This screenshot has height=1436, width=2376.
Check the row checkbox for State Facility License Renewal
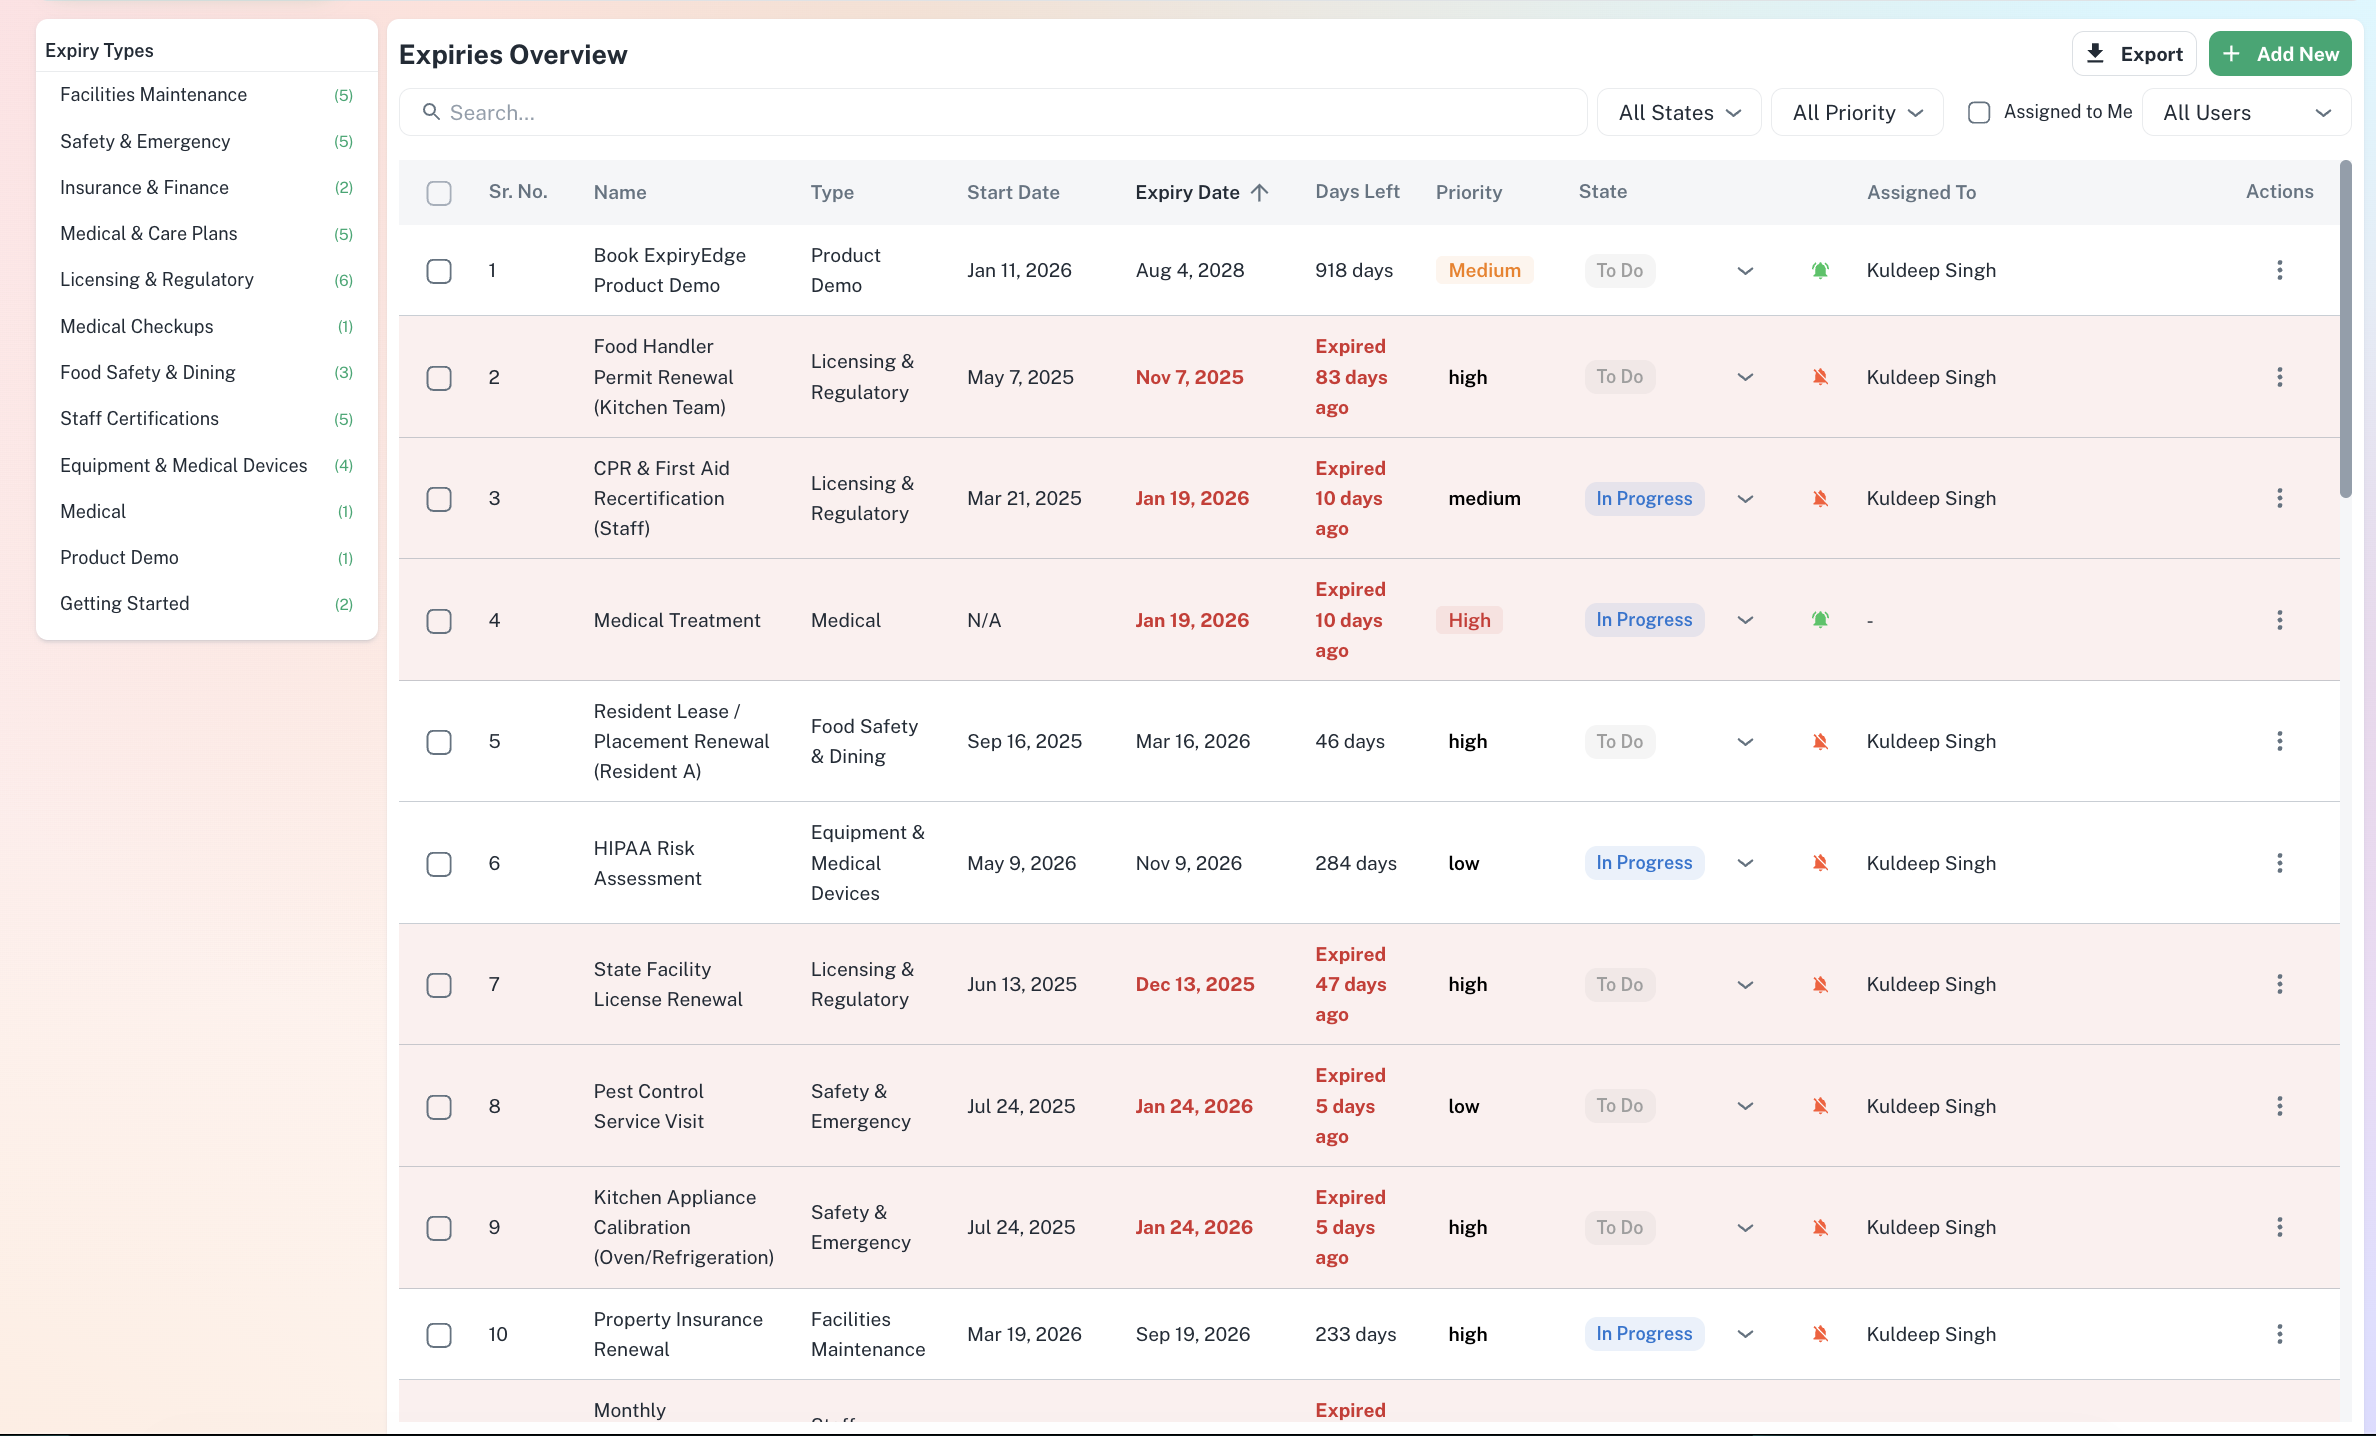pos(439,985)
